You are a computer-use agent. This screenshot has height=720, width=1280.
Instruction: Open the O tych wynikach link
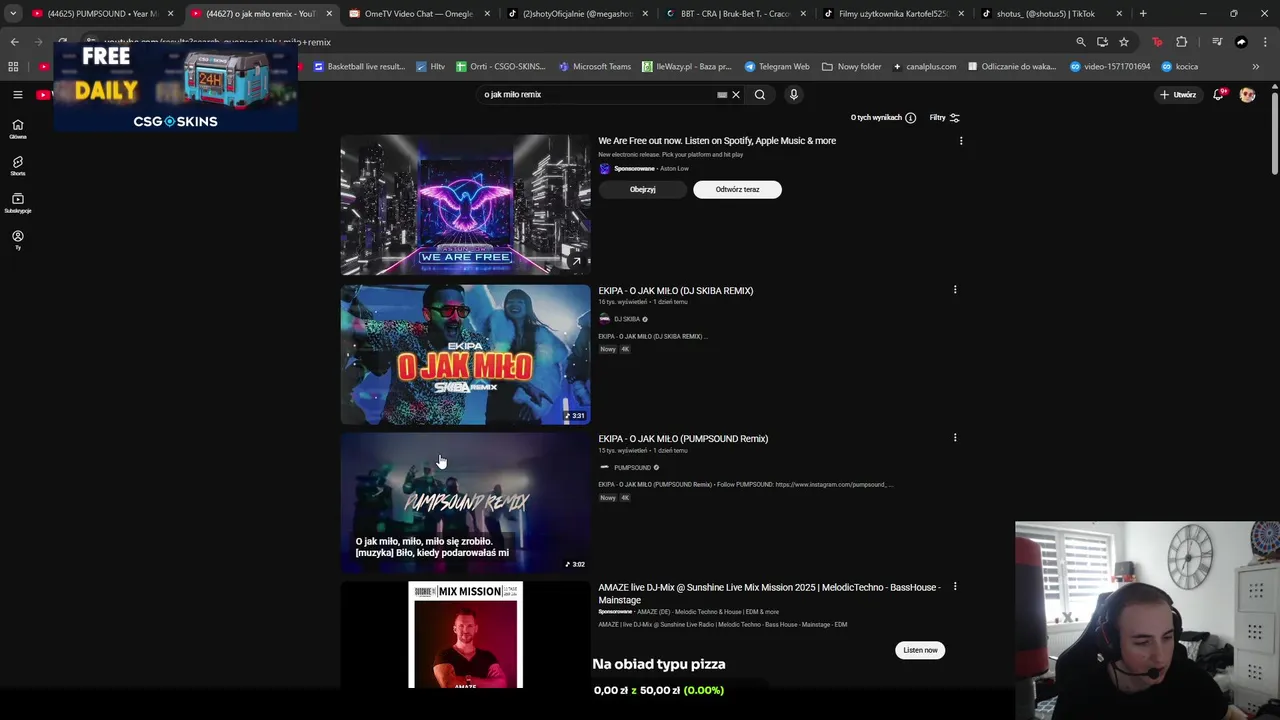point(876,118)
